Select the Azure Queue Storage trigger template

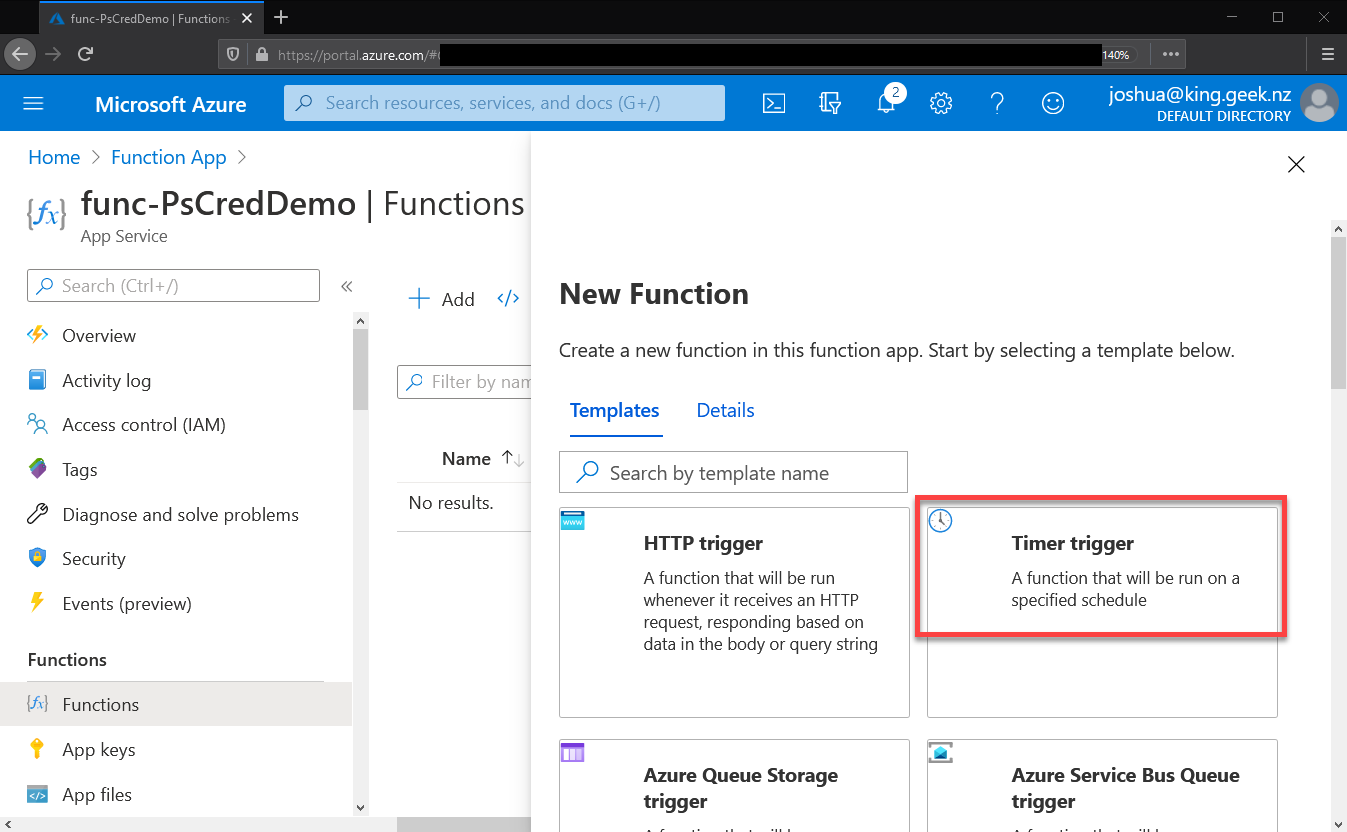click(734, 785)
